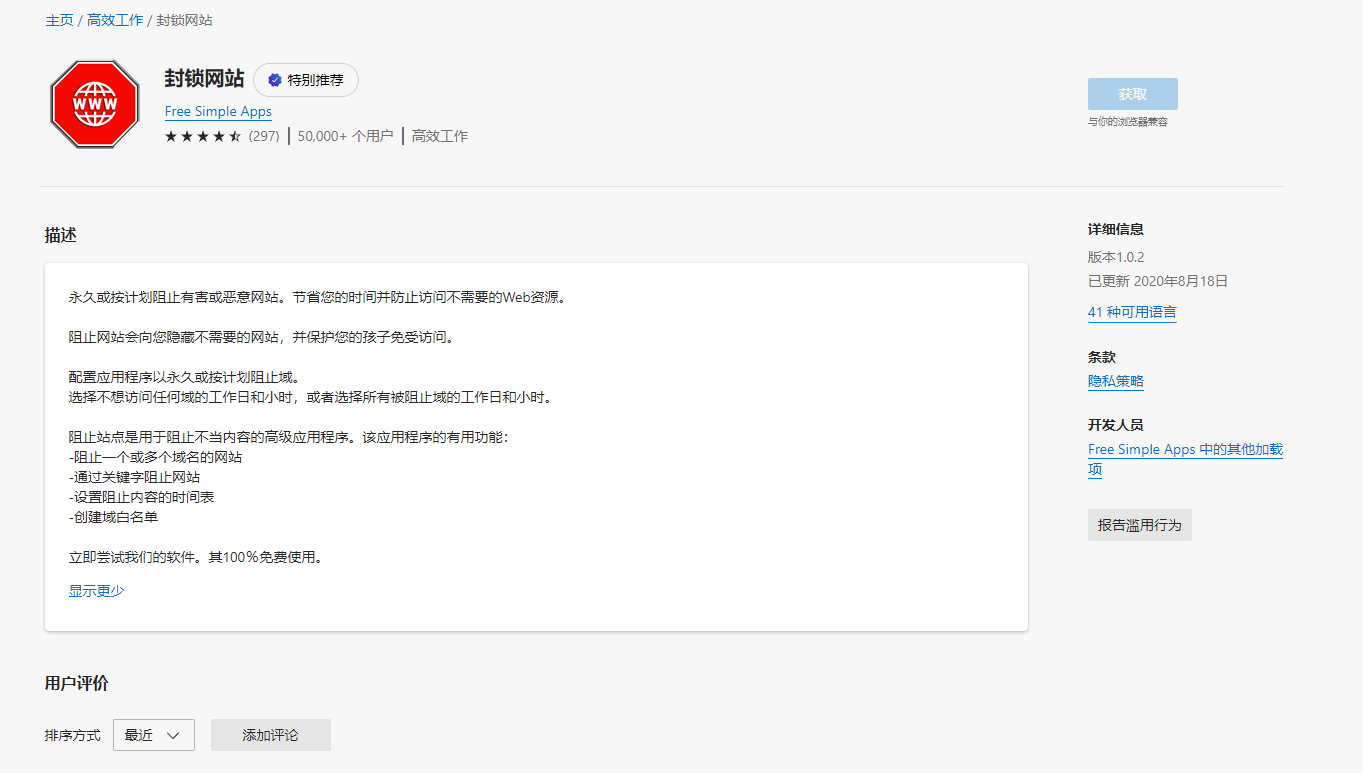The height and width of the screenshot is (773, 1363).
Task: Click the 用户评价 section heading
Action: (77, 683)
